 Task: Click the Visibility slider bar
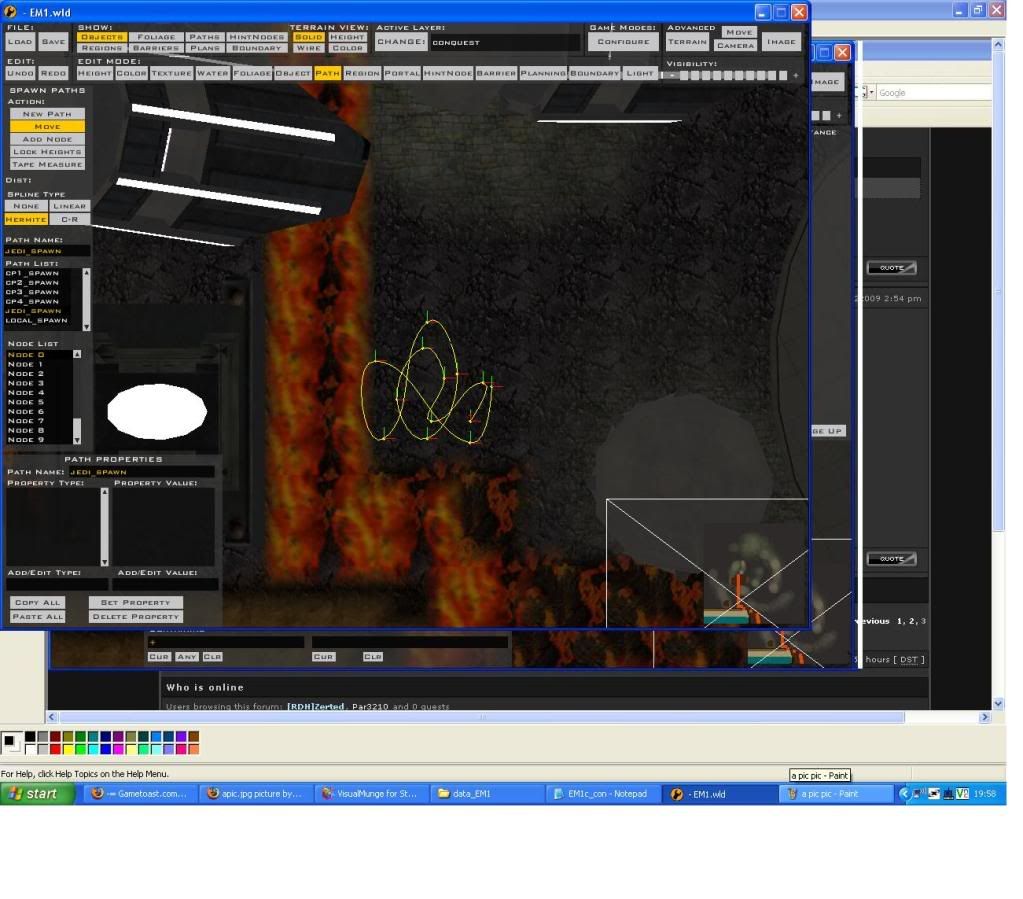coord(734,76)
